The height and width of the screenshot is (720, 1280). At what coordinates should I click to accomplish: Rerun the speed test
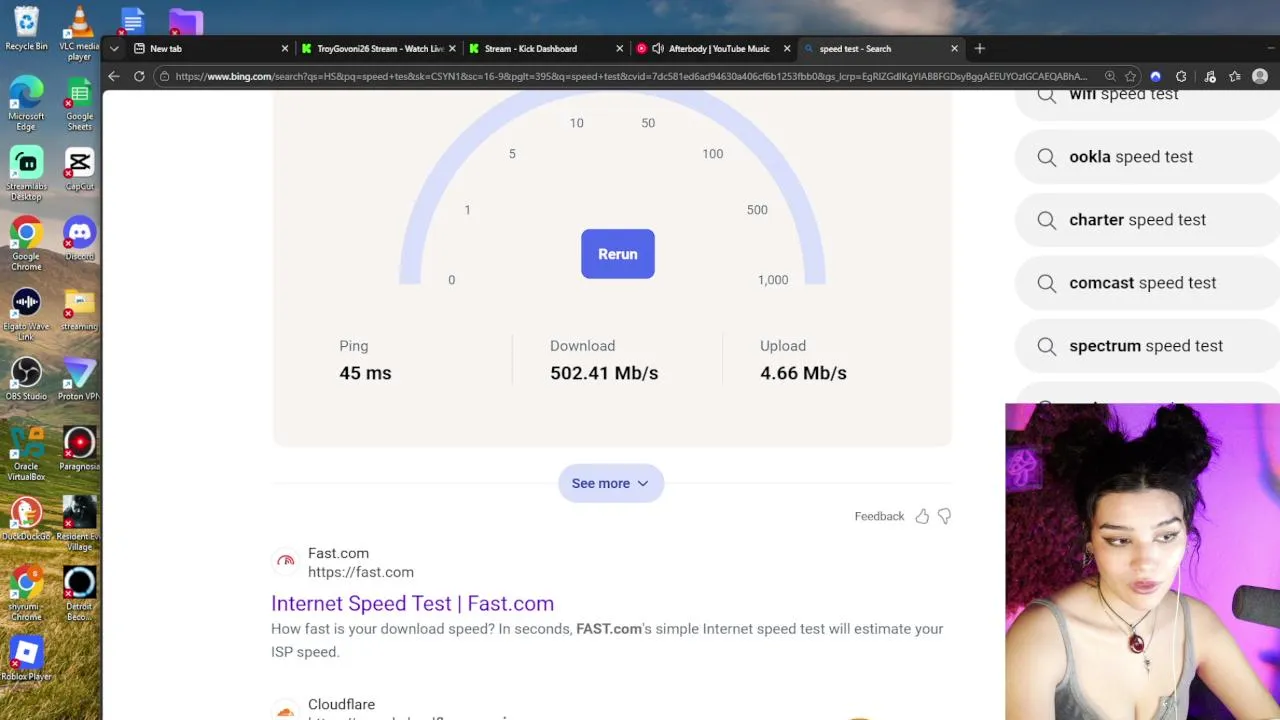[x=617, y=254]
